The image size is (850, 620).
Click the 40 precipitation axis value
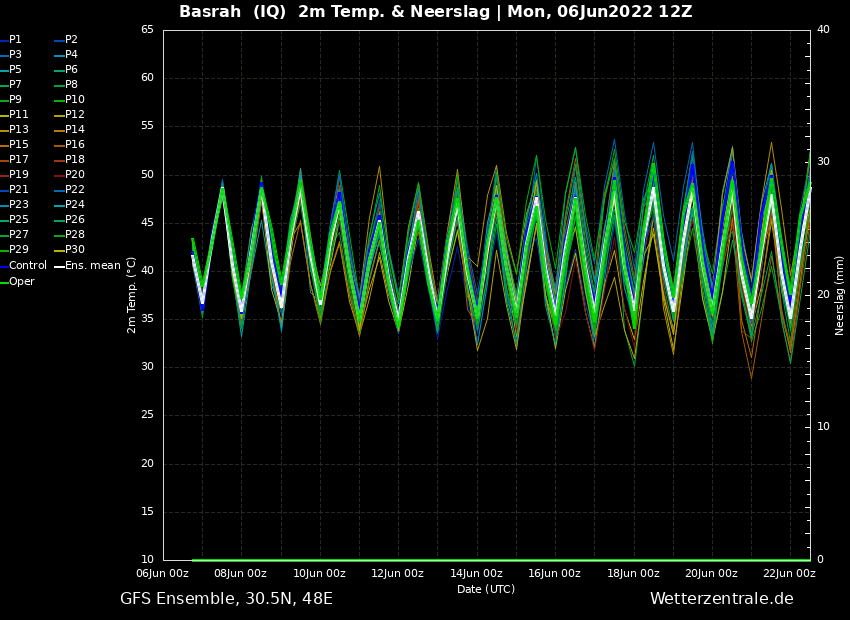(x=823, y=30)
